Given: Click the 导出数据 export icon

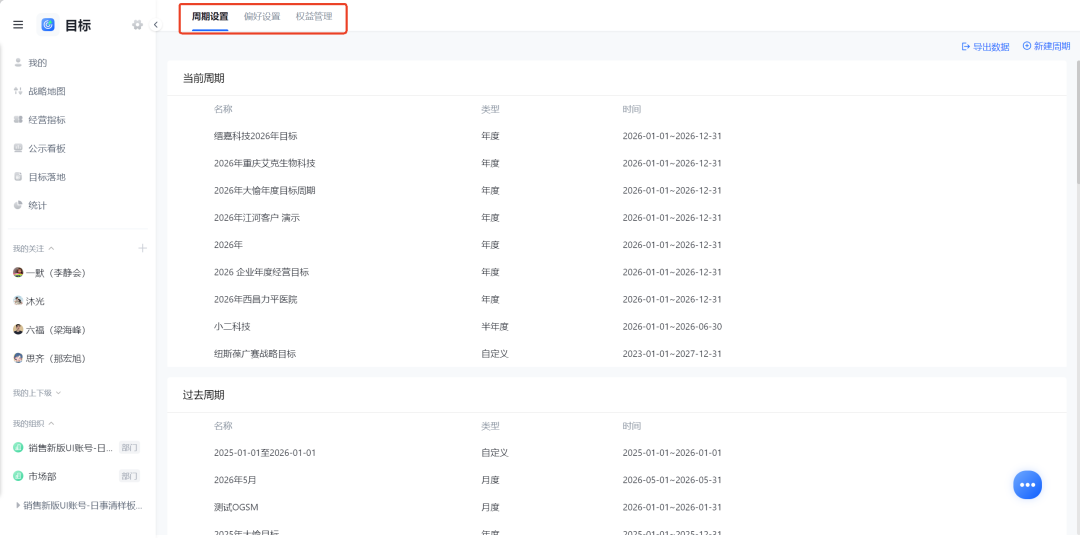Looking at the screenshot, I should [965, 47].
